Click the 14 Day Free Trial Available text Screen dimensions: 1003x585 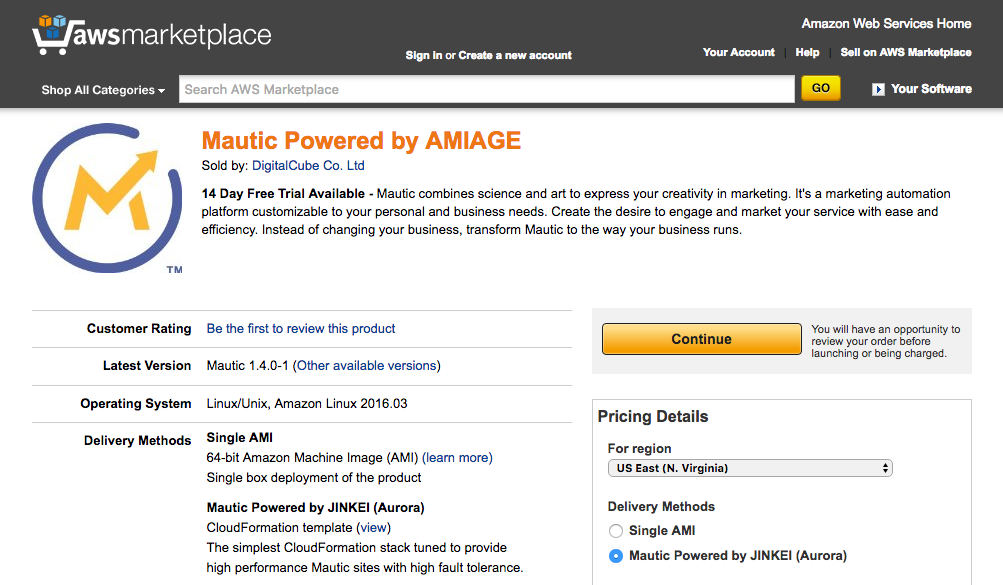pyautogui.click(x=283, y=194)
